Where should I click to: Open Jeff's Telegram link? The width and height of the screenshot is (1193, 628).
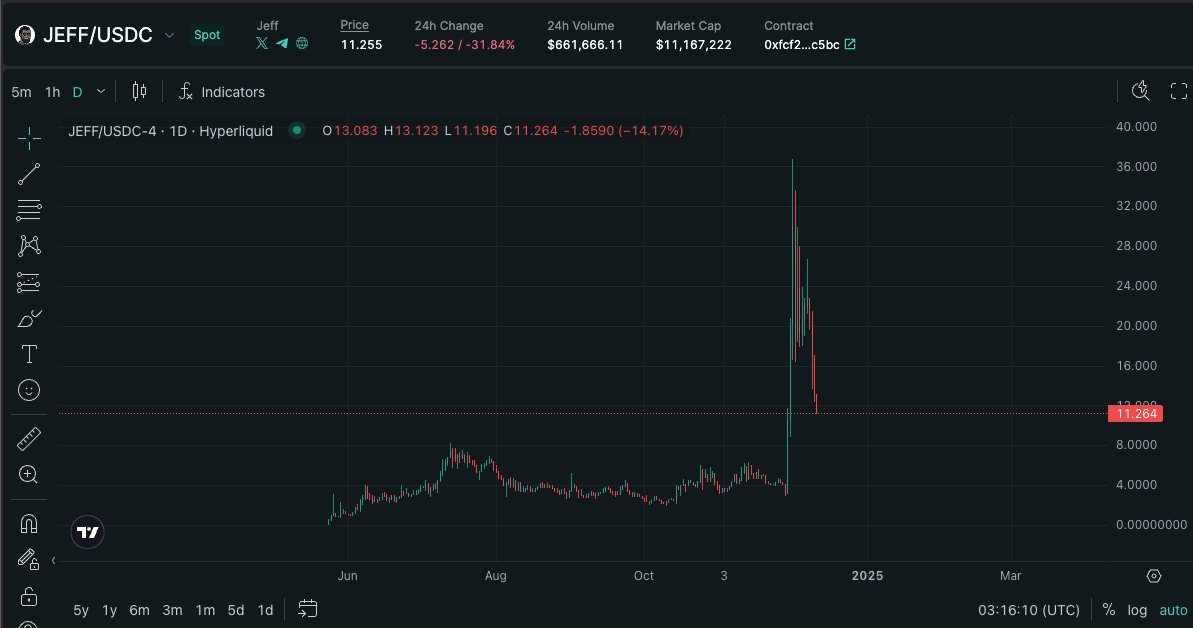click(x=282, y=43)
